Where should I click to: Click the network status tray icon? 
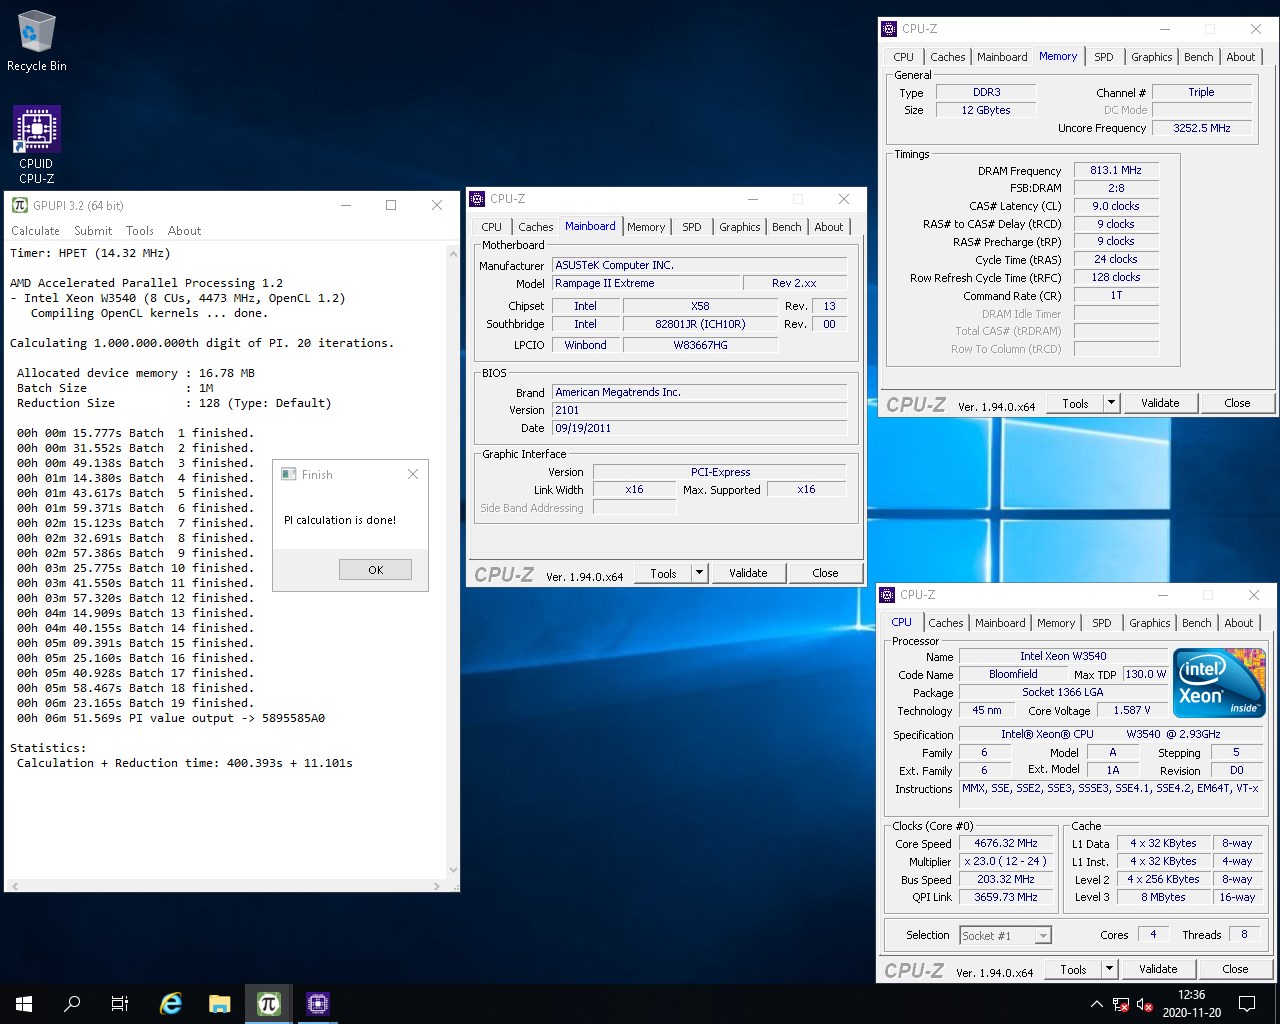pyautogui.click(x=1121, y=1004)
